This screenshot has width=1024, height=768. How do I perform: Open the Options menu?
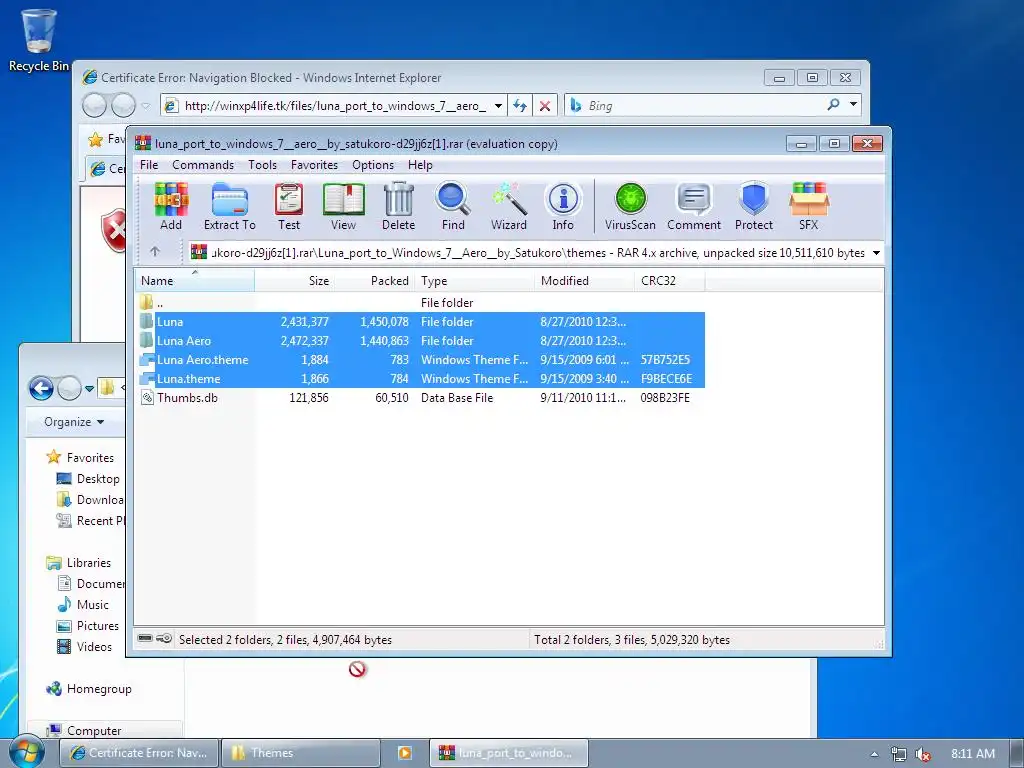[373, 165]
